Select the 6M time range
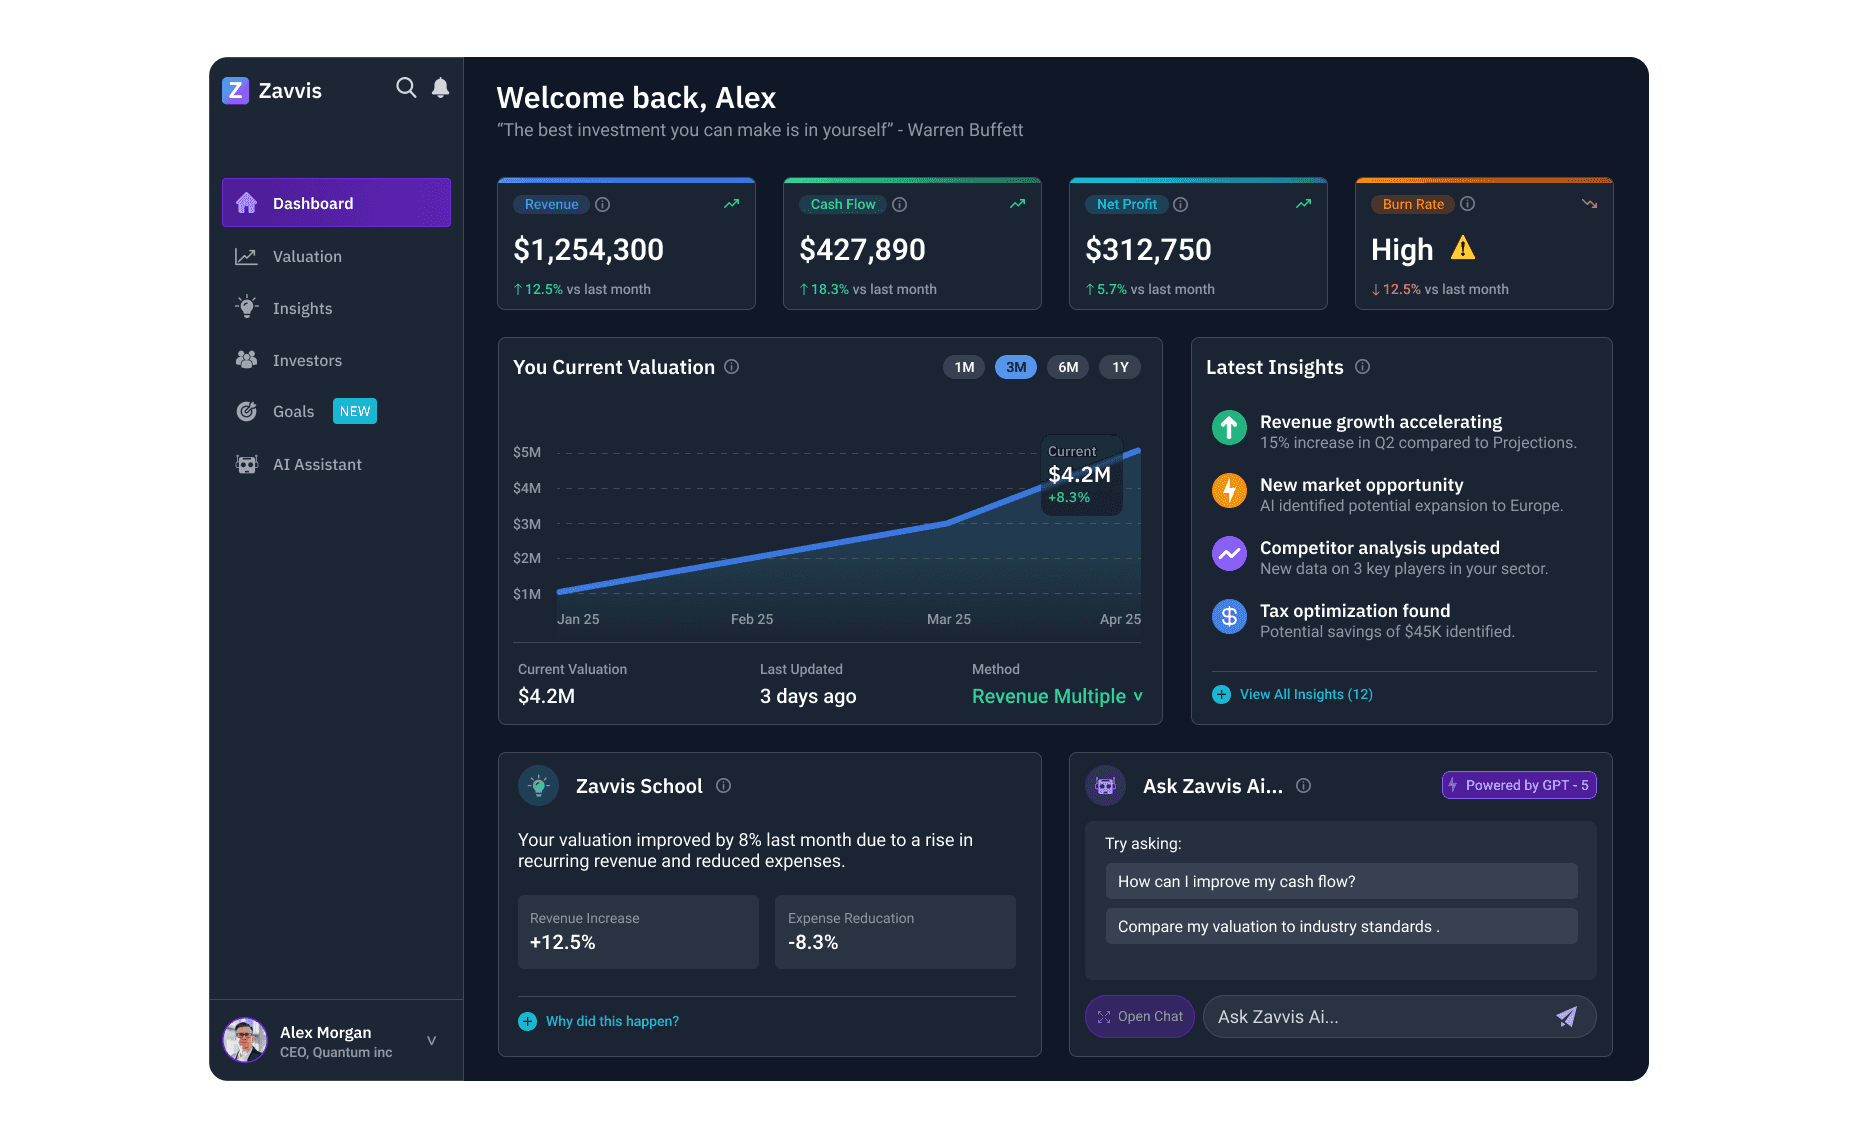Screen dimensions: 1858x1139 pyautogui.click(x=1068, y=367)
